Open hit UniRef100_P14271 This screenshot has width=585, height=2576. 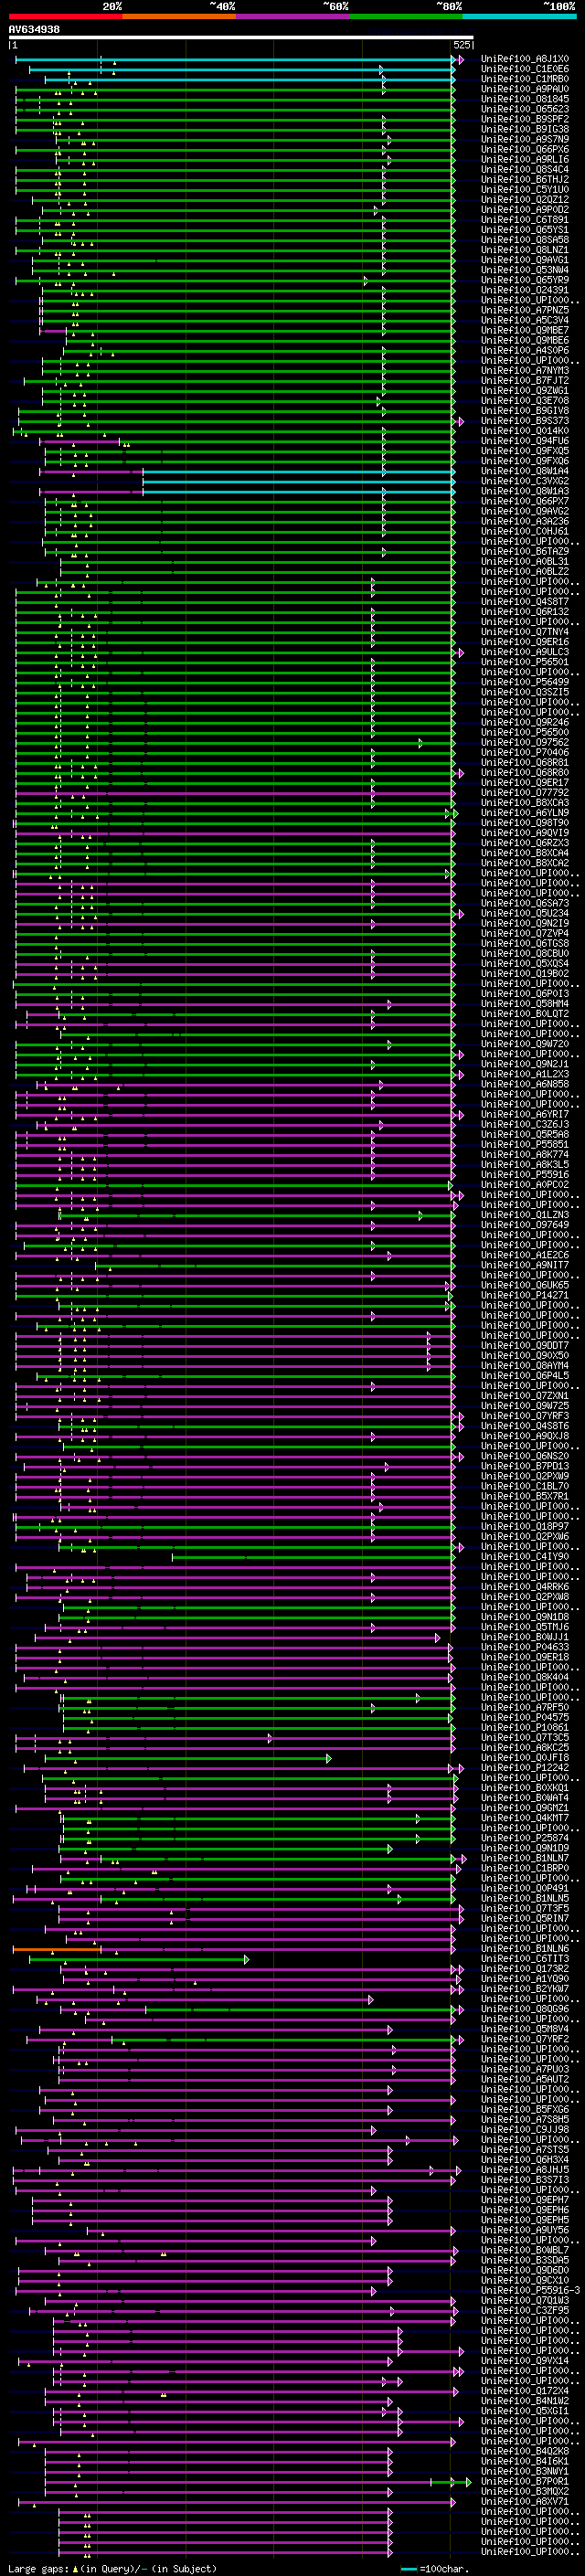525,1295
